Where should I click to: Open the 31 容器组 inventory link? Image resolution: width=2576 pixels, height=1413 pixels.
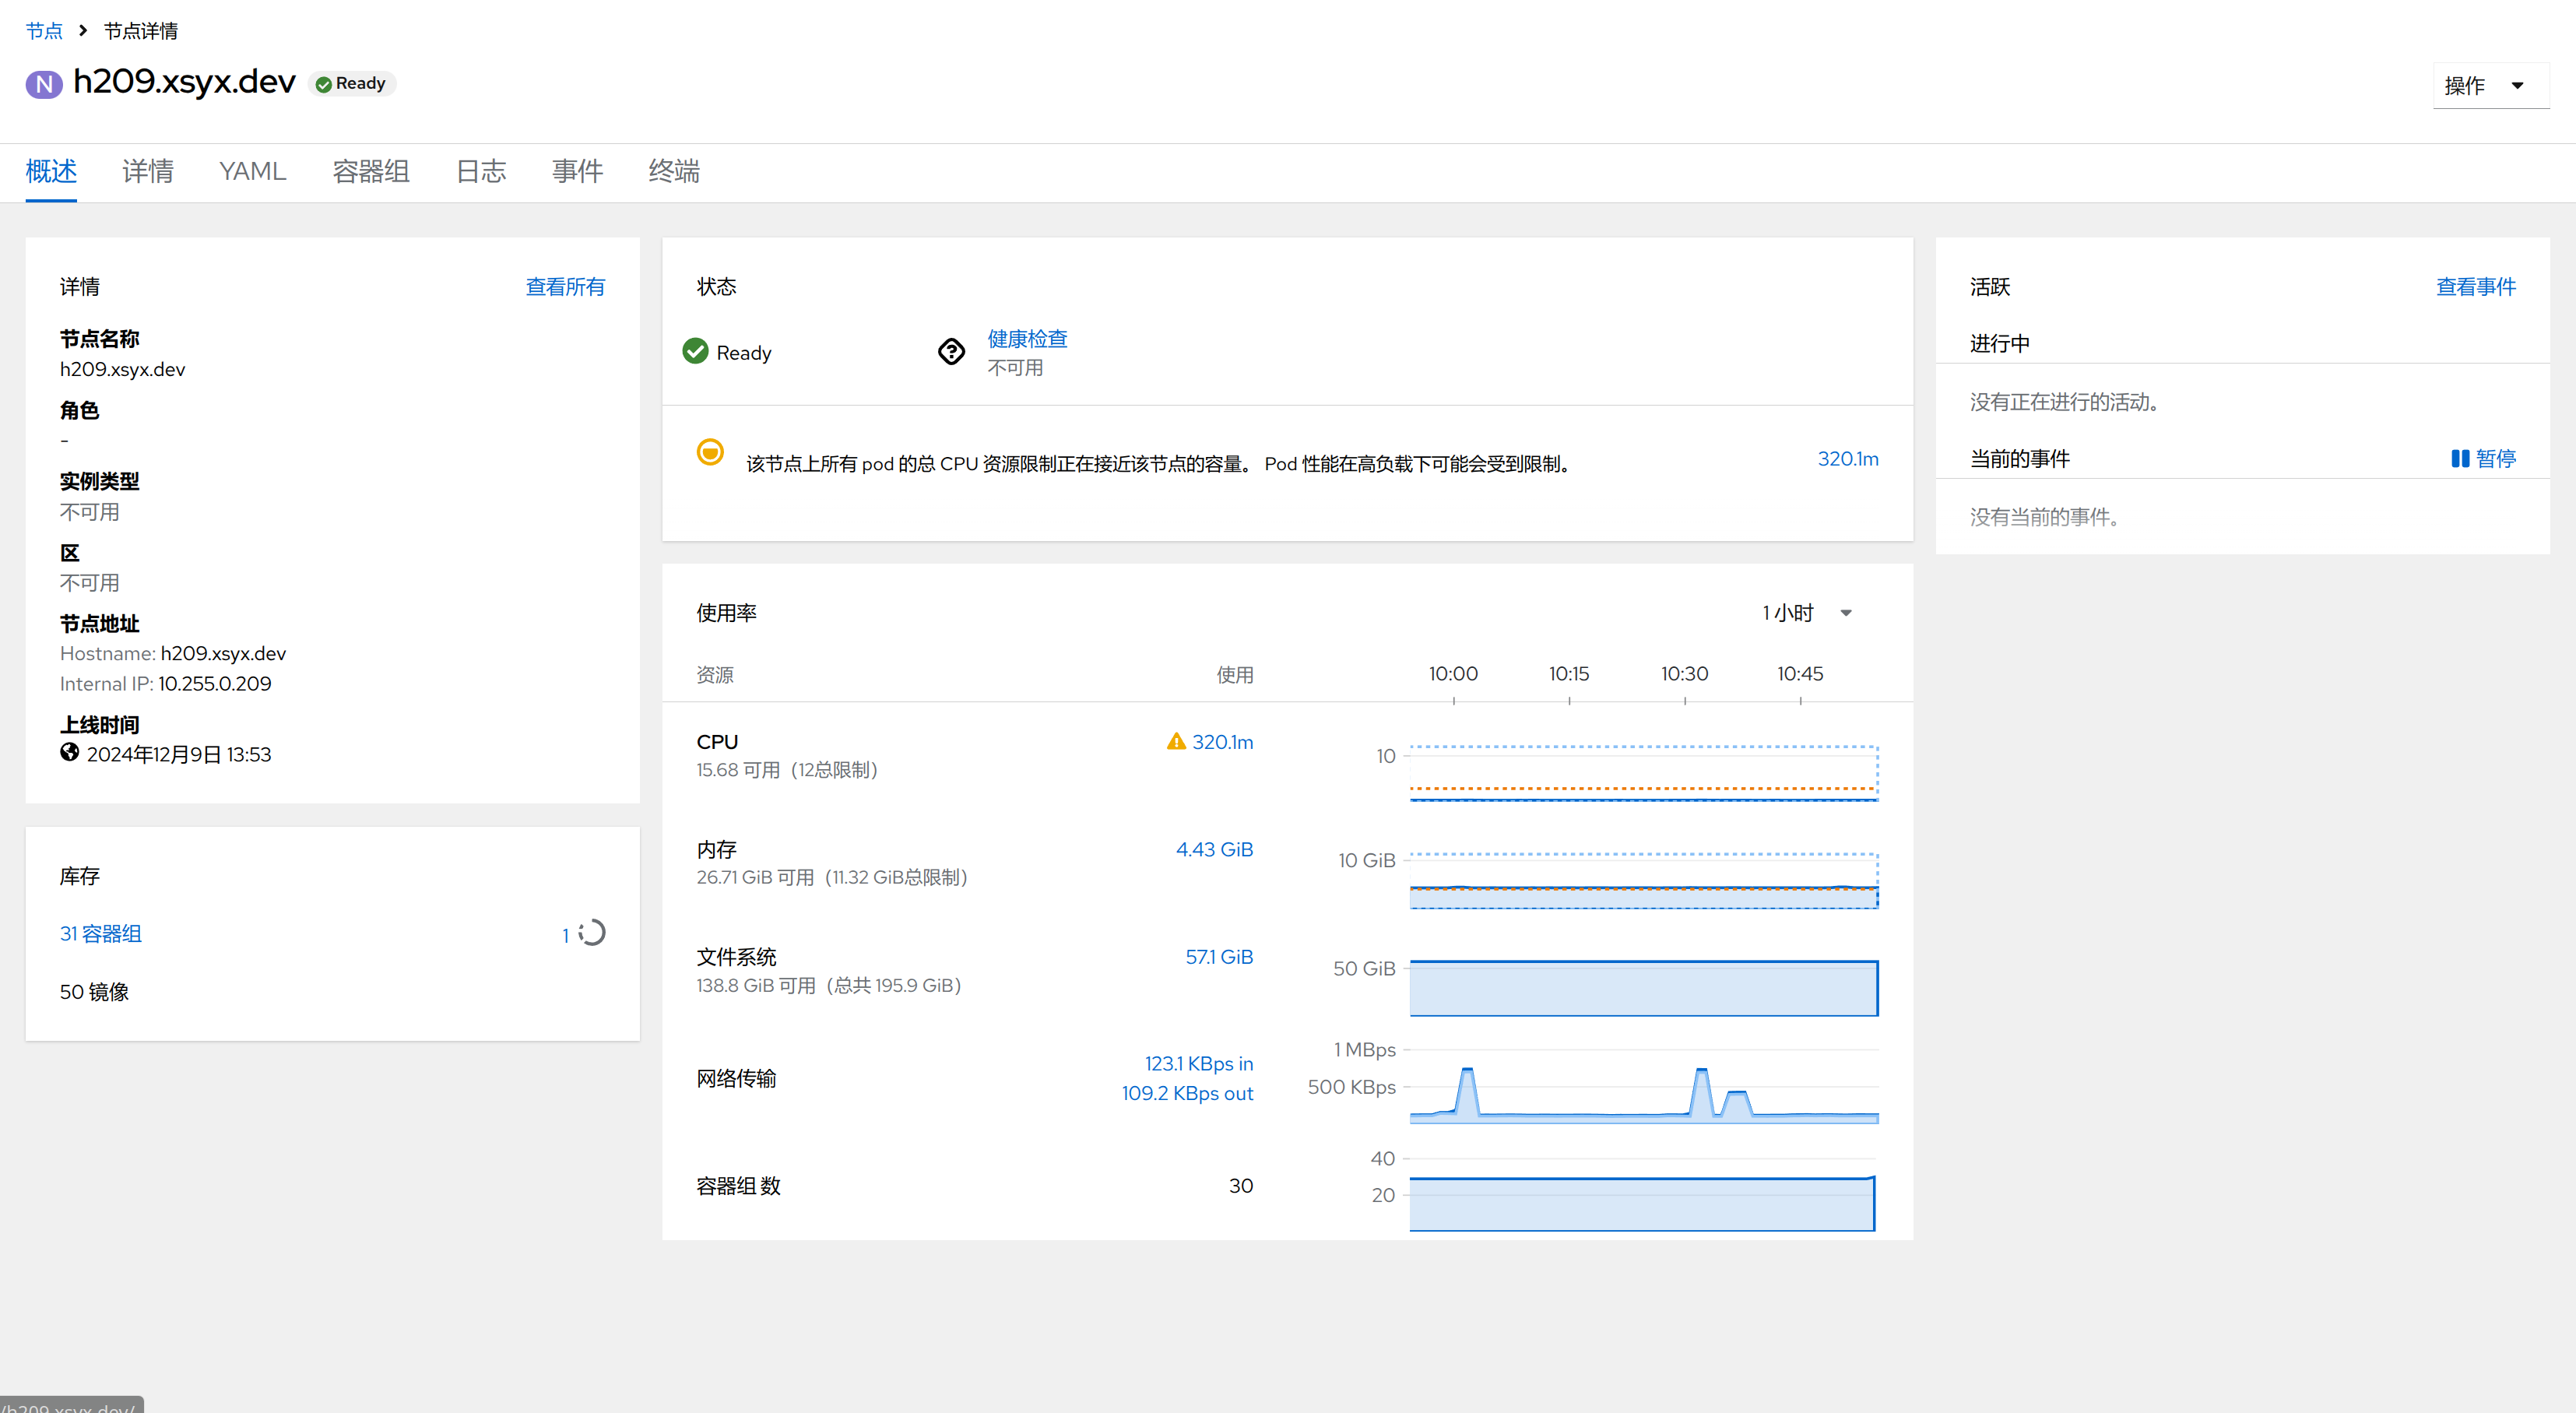(x=101, y=933)
